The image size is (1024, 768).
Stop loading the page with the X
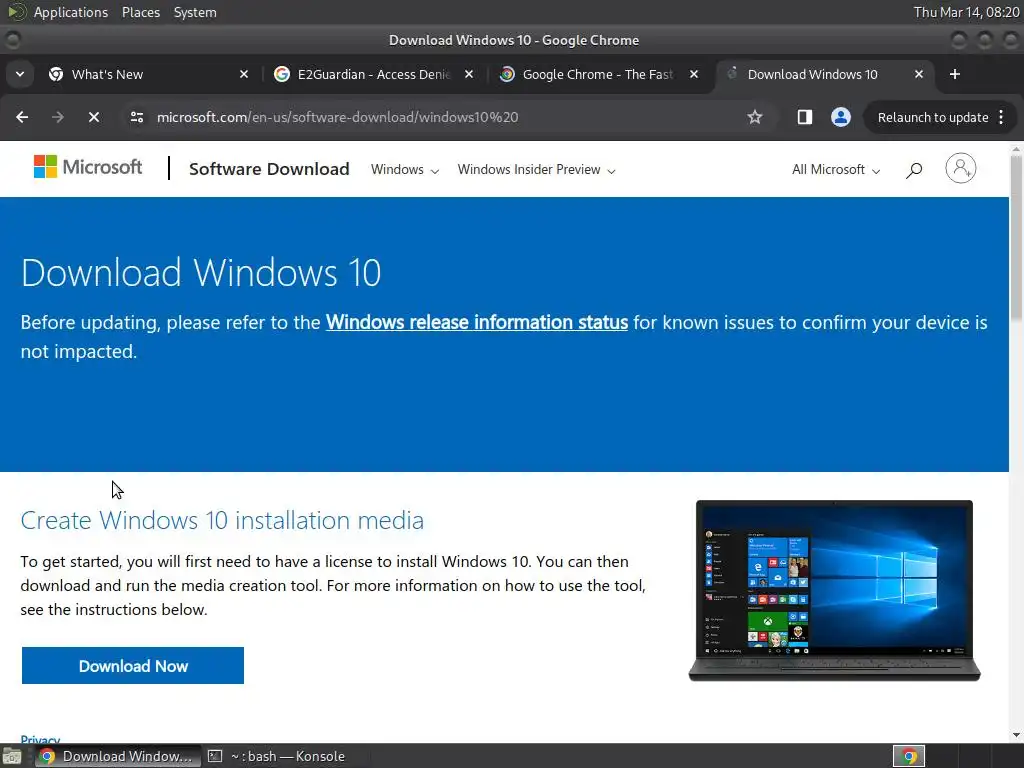[x=94, y=117]
